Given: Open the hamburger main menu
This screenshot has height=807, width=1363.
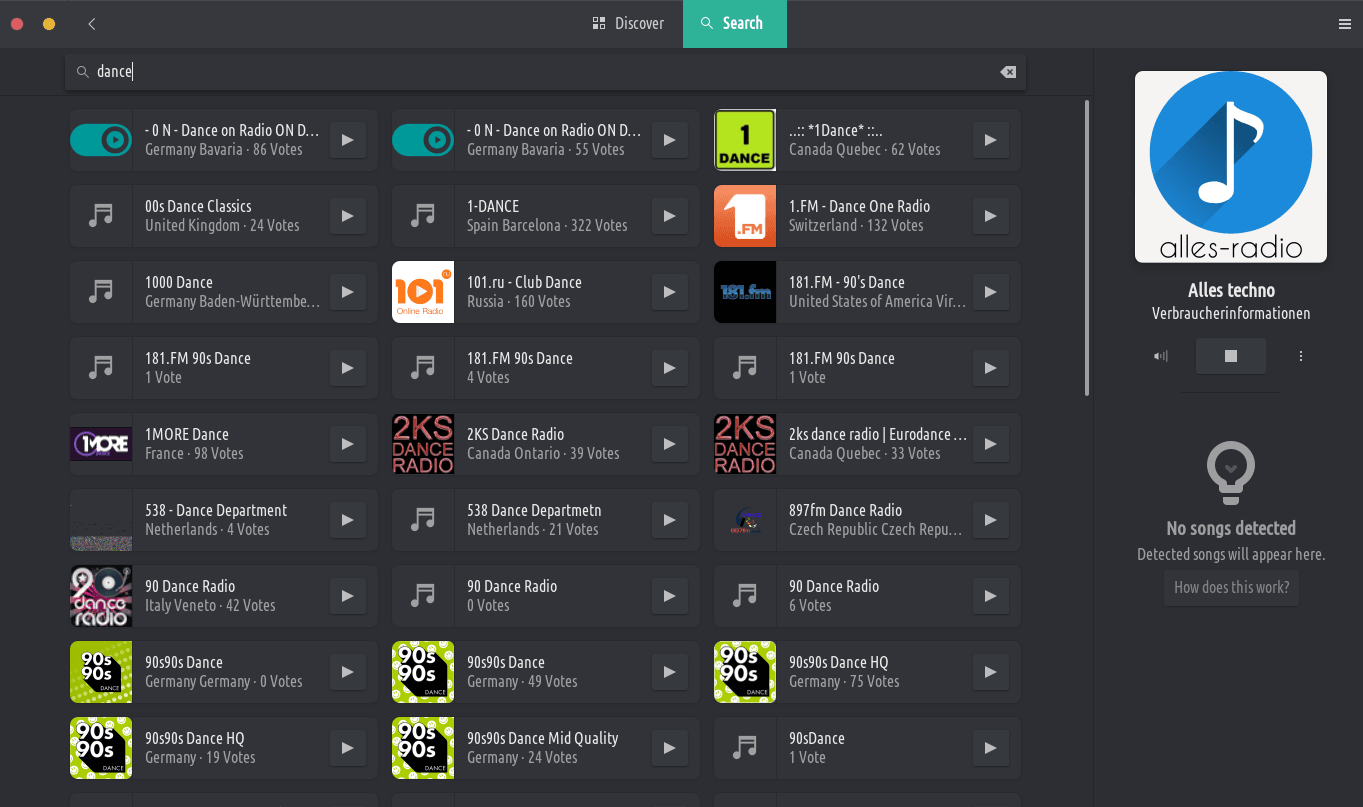Looking at the screenshot, I should coord(1345,24).
